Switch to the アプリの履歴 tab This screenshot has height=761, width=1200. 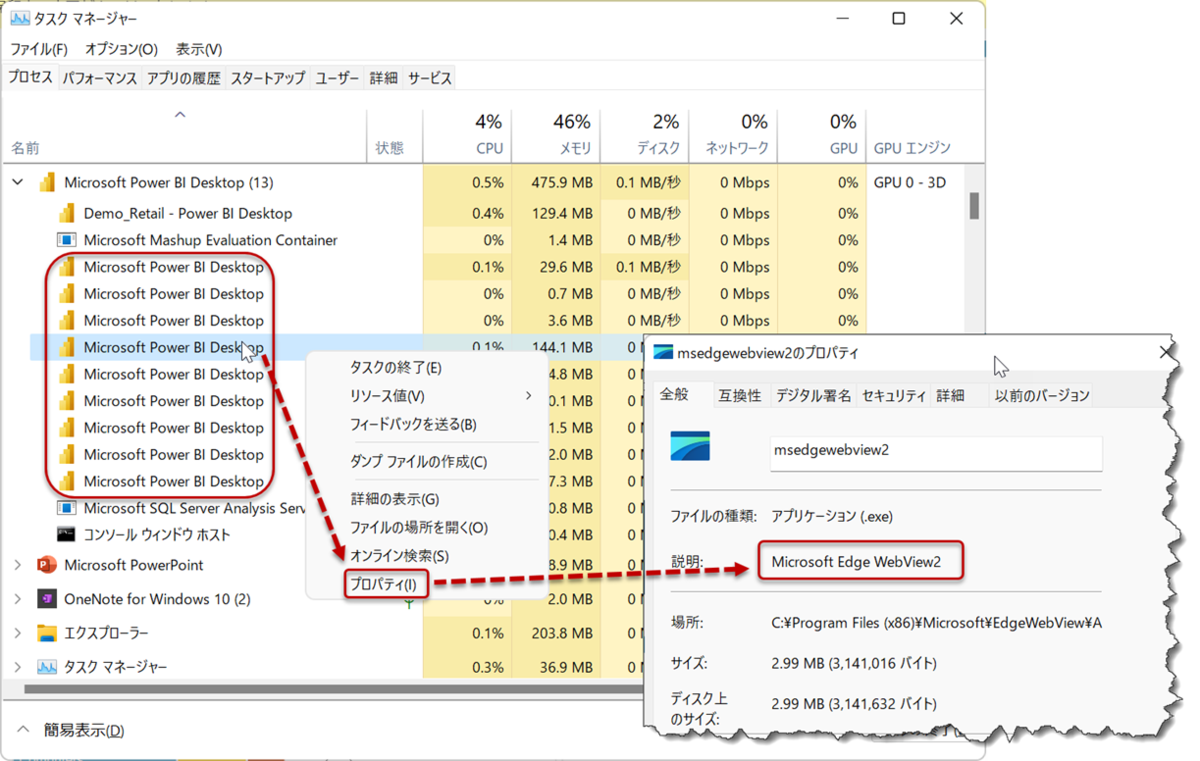pos(183,78)
